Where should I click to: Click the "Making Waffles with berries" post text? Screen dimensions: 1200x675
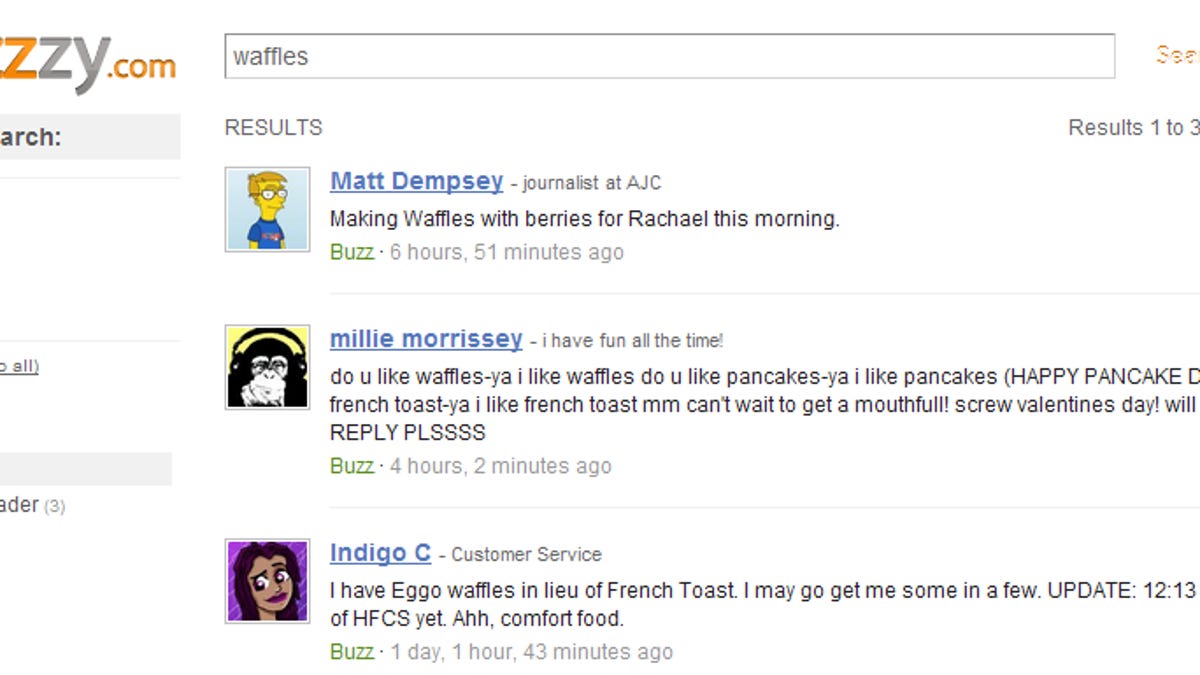pyautogui.click(x=584, y=219)
